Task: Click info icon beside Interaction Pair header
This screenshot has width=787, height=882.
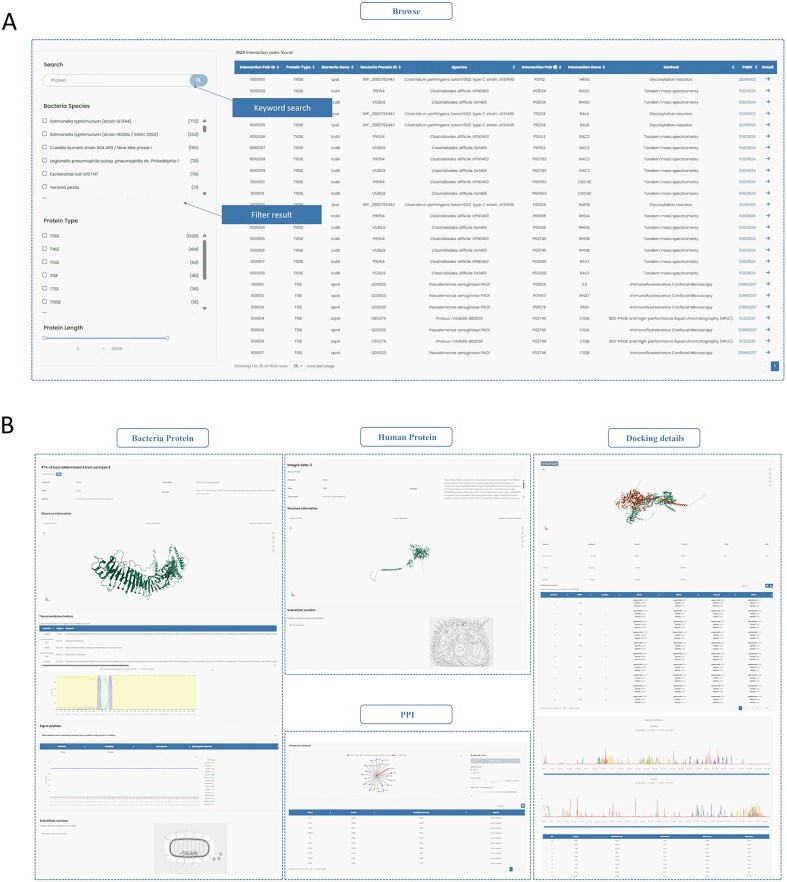Action: pyautogui.click(x=555, y=67)
